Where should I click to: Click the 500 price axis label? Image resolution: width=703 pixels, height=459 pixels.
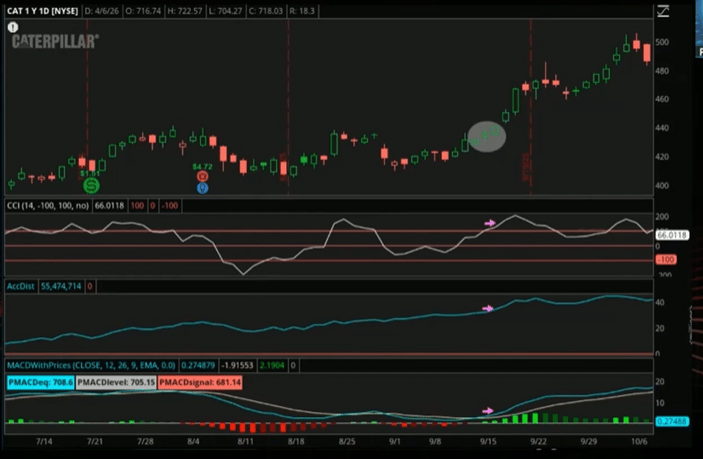click(662, 42)
